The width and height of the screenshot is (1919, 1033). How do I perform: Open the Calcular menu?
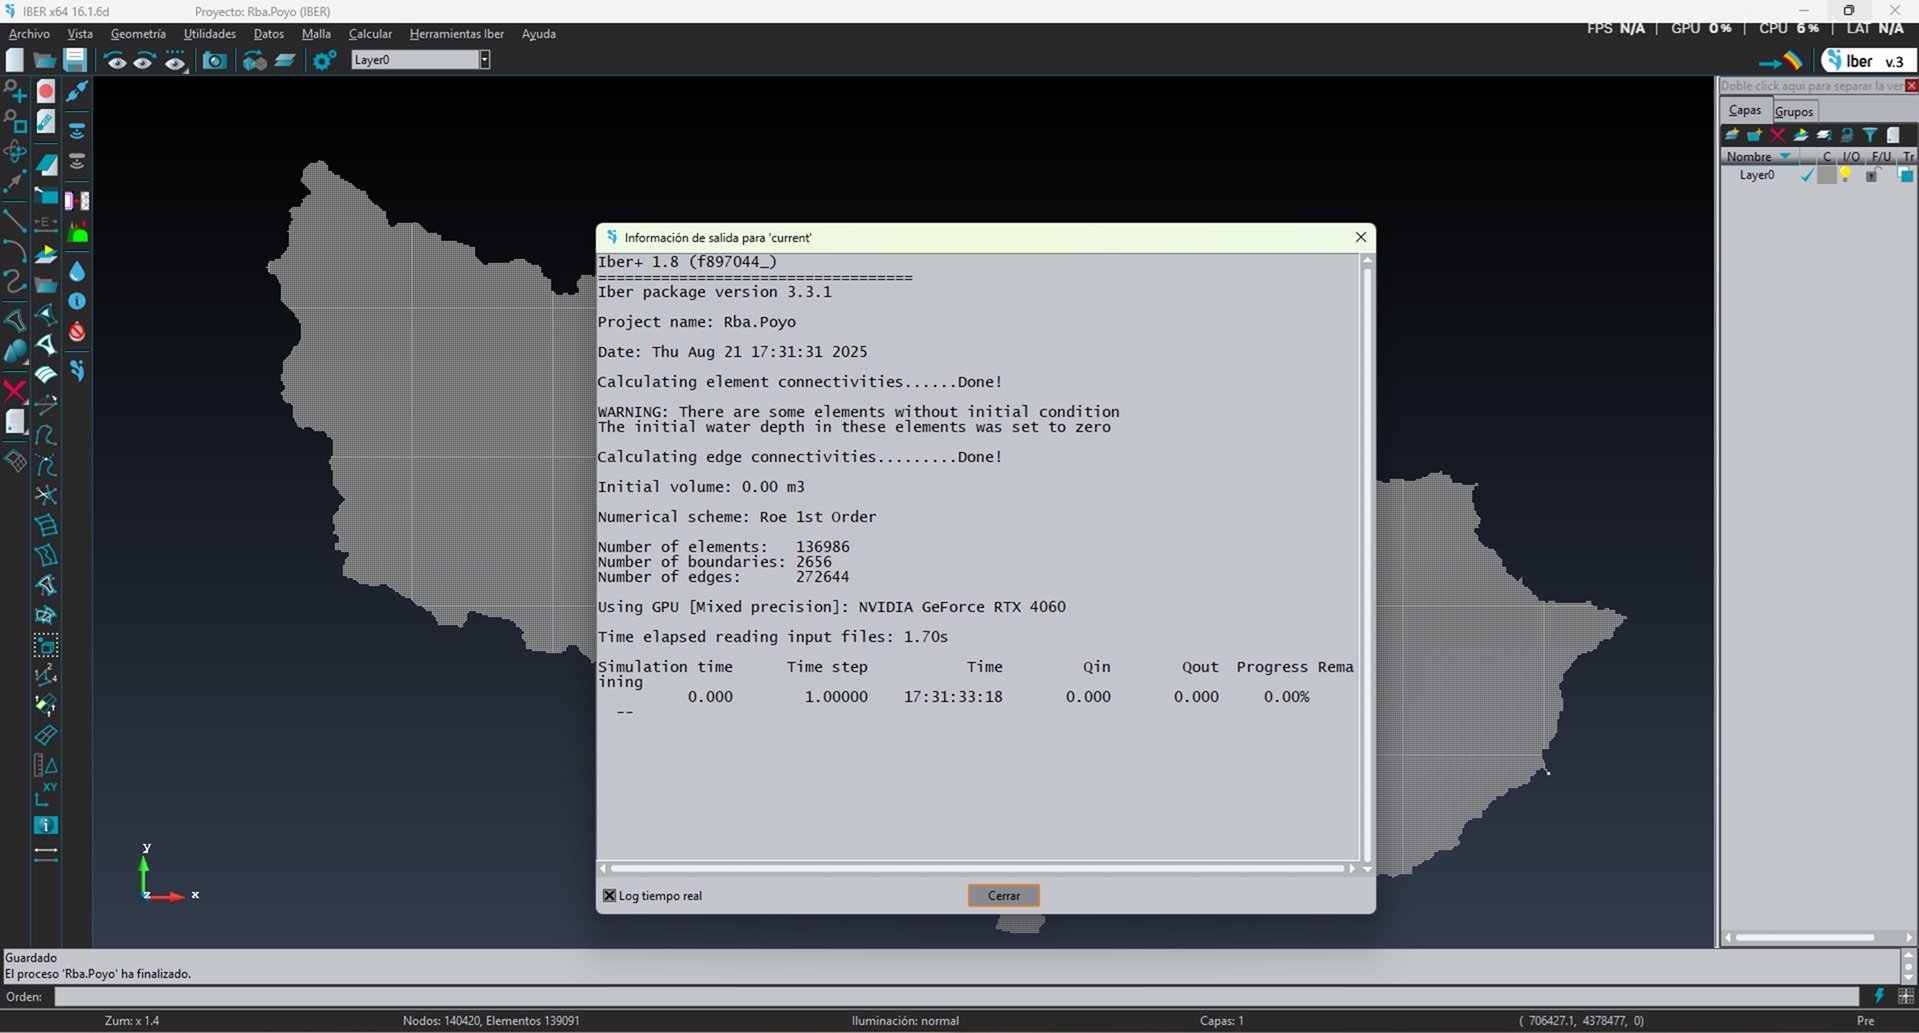370,34
